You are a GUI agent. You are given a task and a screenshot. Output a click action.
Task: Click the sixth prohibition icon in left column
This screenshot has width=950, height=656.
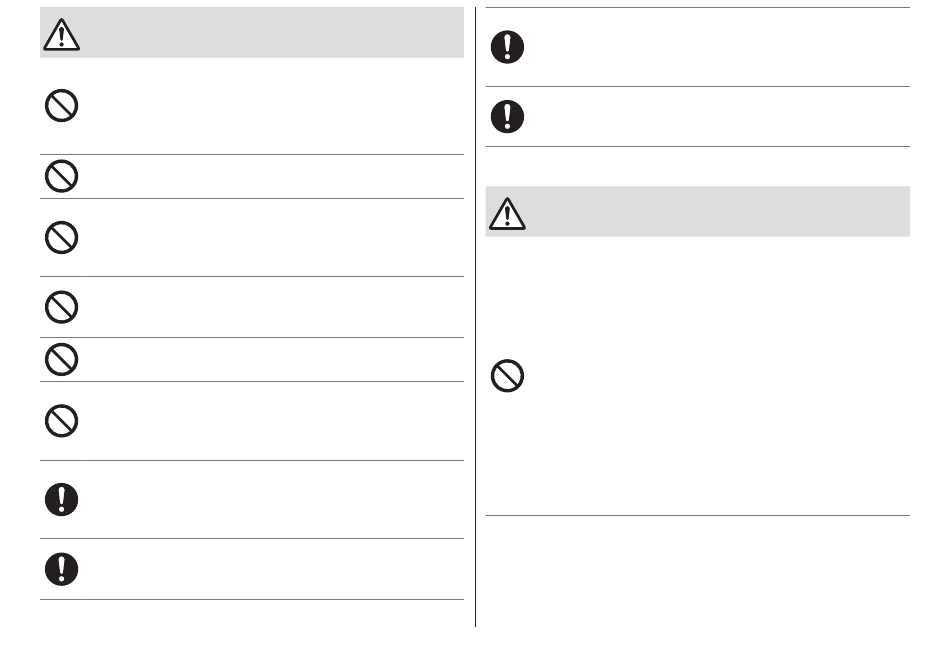pos(61,421)
